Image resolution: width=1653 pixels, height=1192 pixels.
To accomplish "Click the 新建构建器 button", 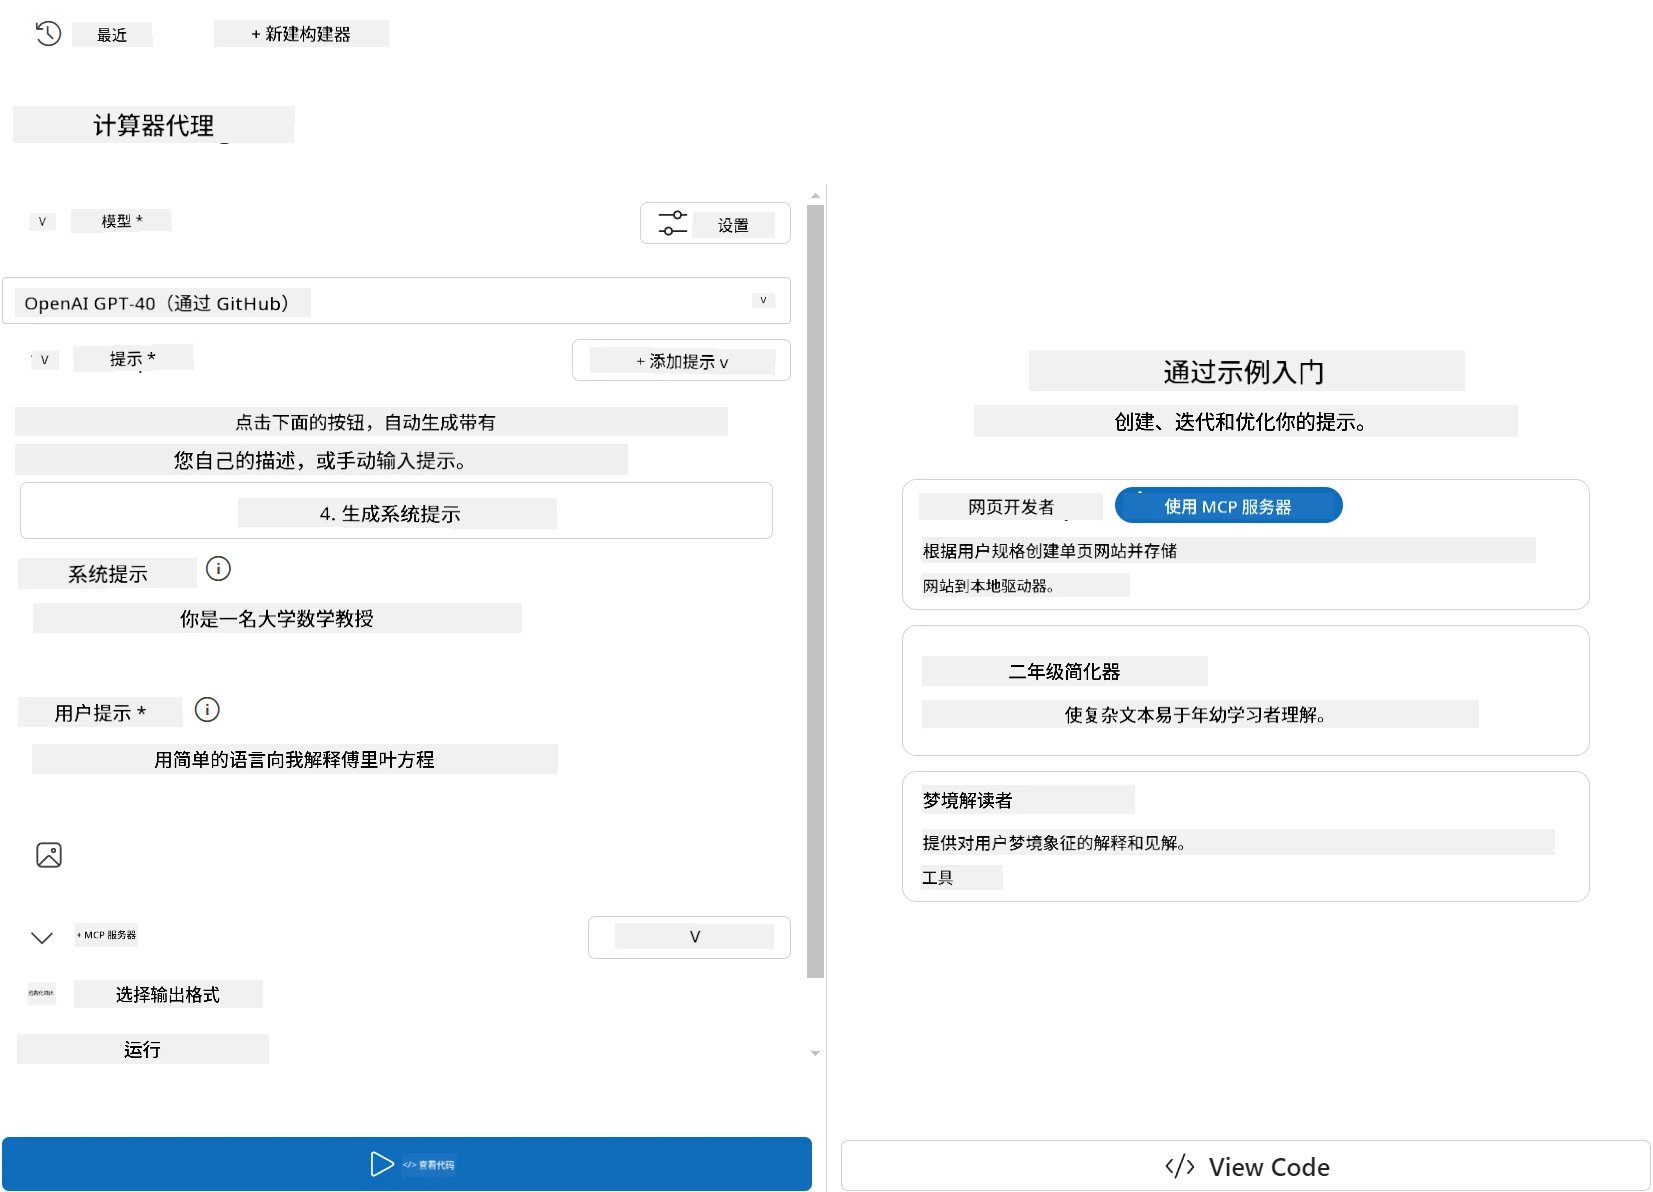I will 301,34.
